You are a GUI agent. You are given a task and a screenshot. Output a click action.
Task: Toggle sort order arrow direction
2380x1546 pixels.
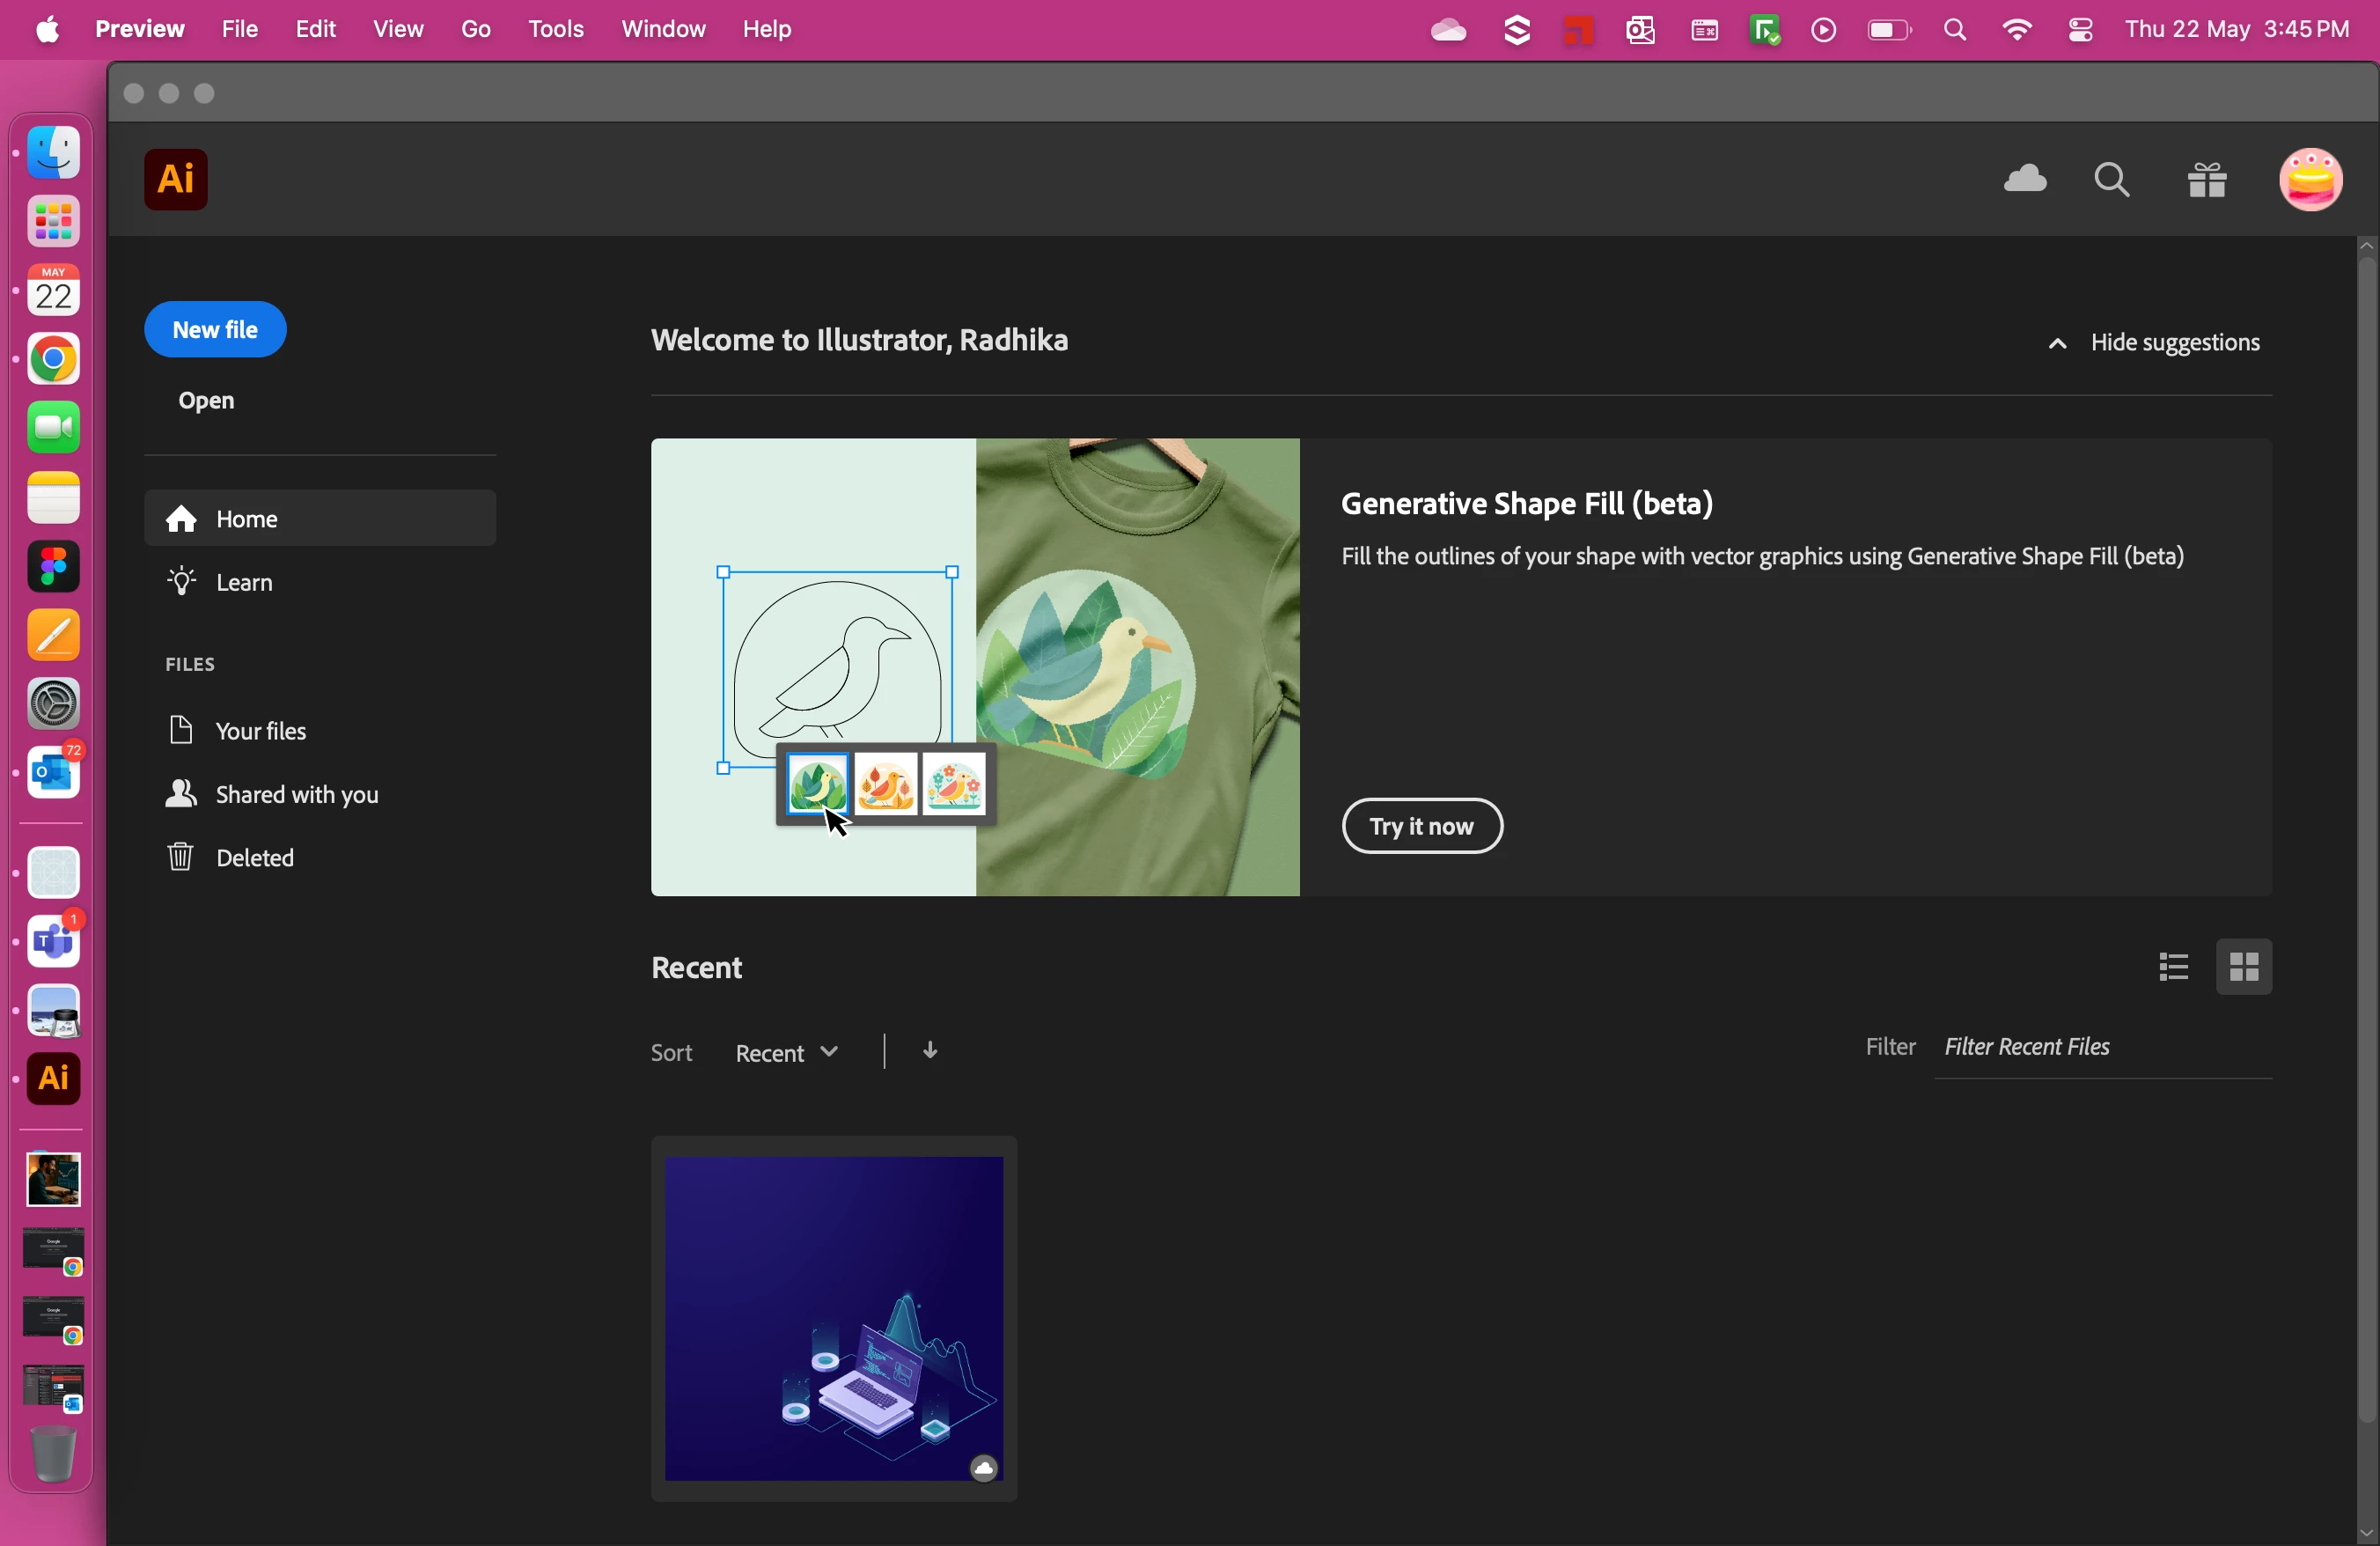pyautogui.click(x=930, y=1051)
